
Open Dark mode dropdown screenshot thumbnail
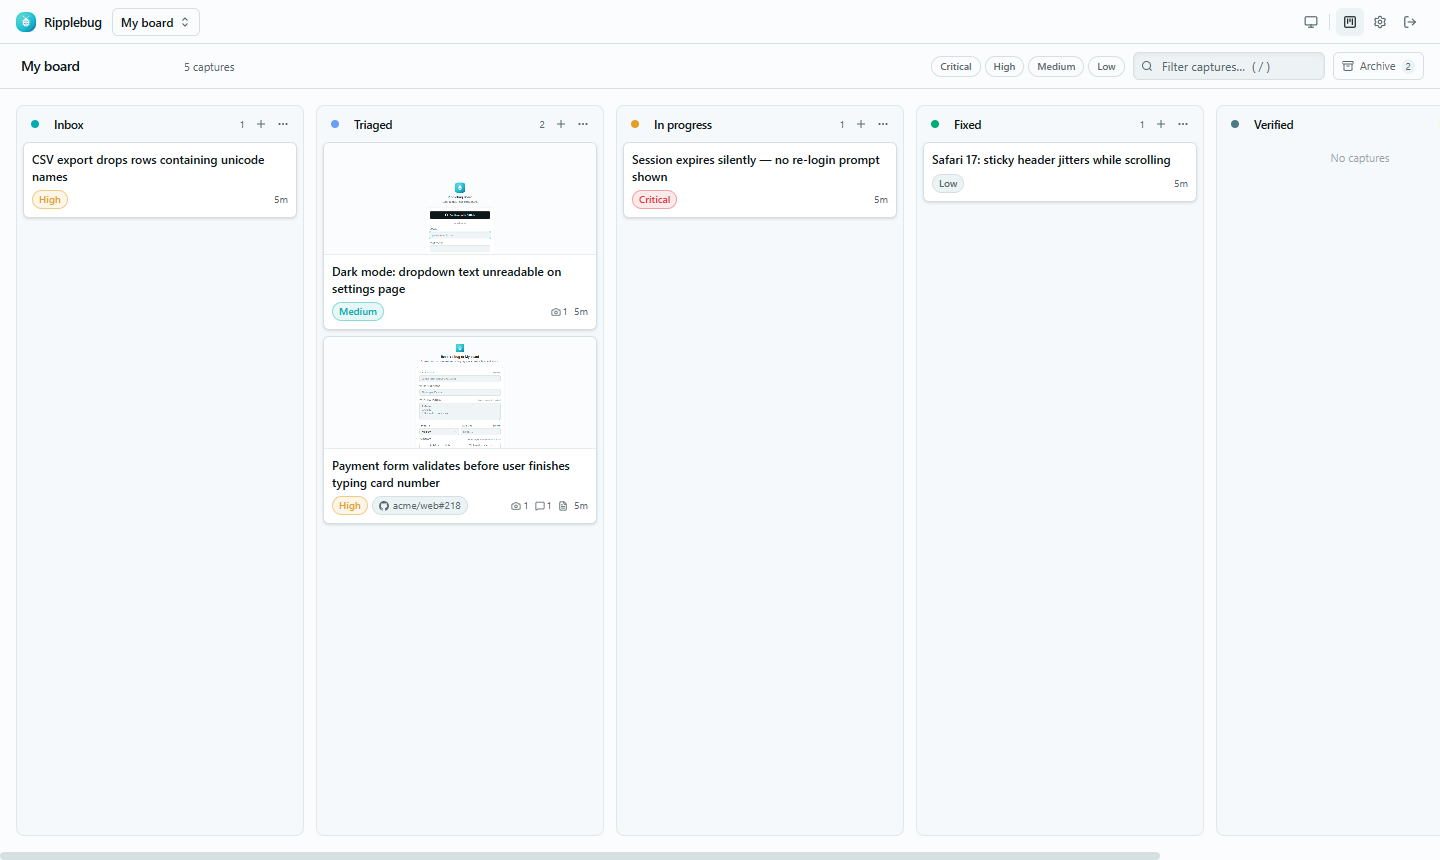(x=460, y=199)
